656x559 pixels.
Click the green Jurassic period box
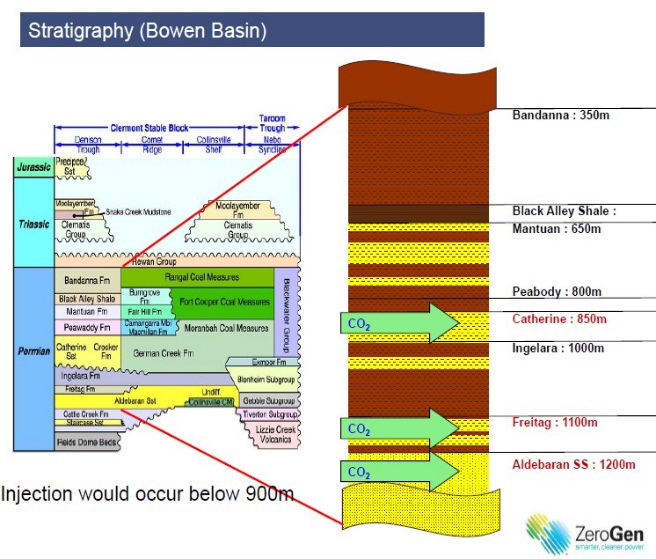click(x=32, y=168)
